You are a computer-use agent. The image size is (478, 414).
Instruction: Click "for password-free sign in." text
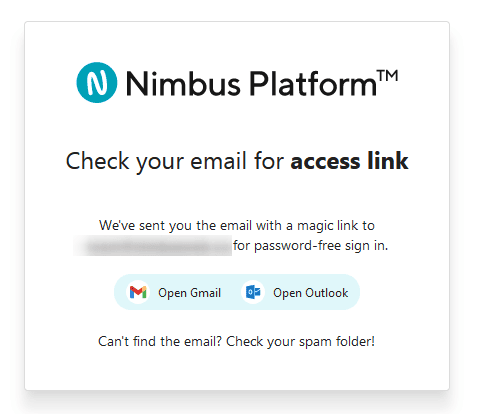(310, 246)
